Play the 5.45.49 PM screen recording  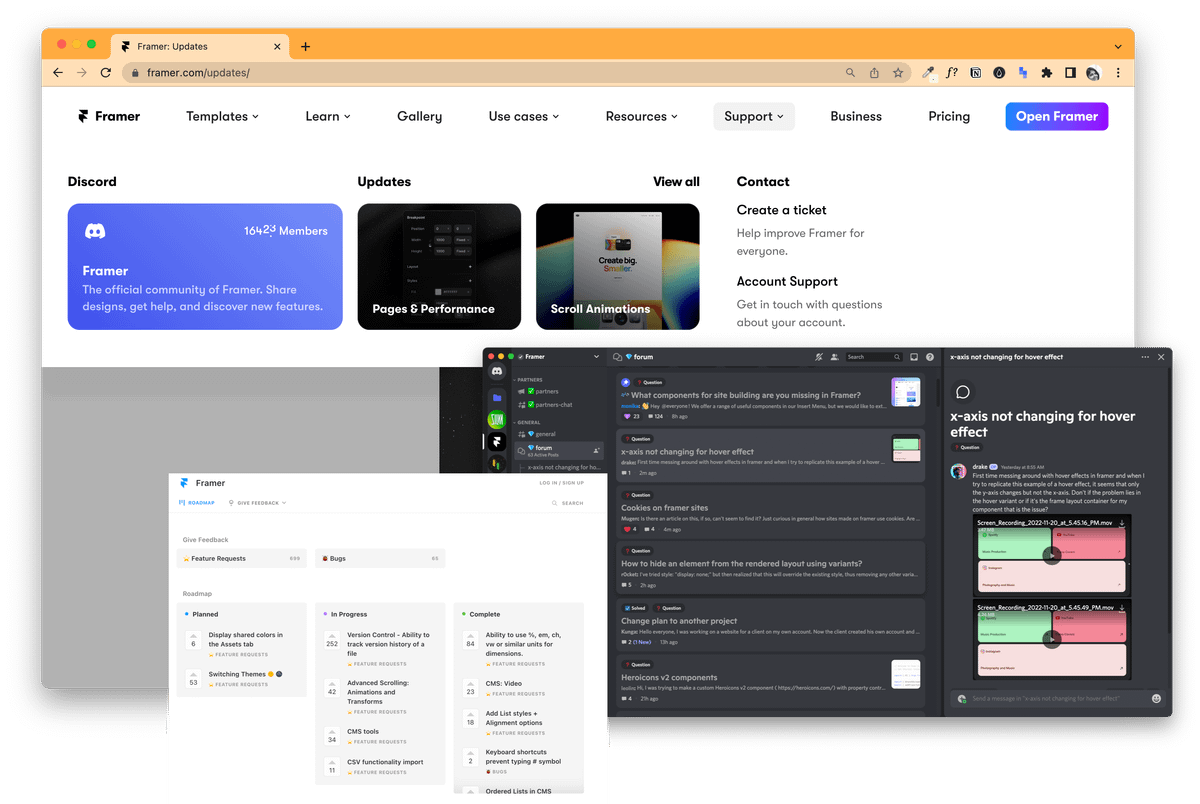1051,638
